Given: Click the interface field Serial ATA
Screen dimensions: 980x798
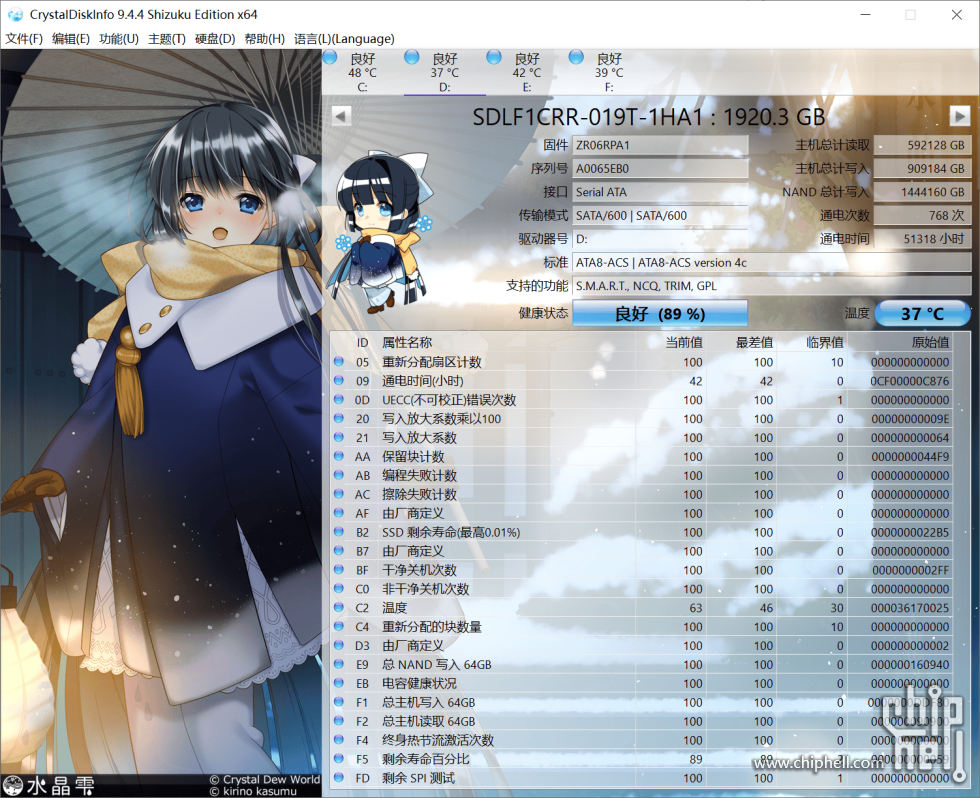Looking at the screenshot, I should [x=660, y=192].
